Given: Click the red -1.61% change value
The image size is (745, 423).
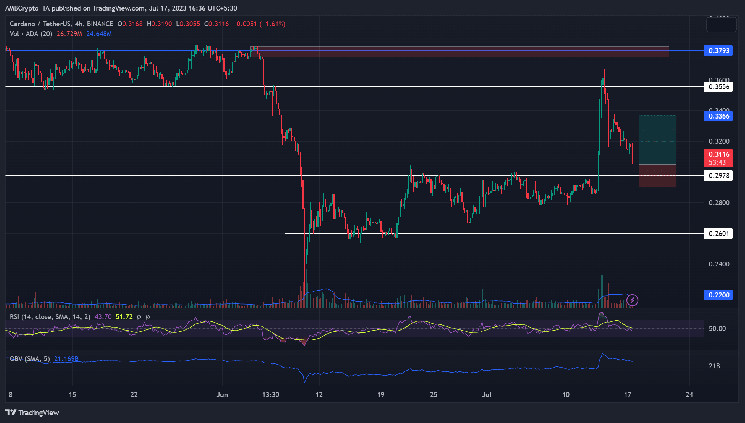Looking at the screenshot, I should tap(273, 24).
